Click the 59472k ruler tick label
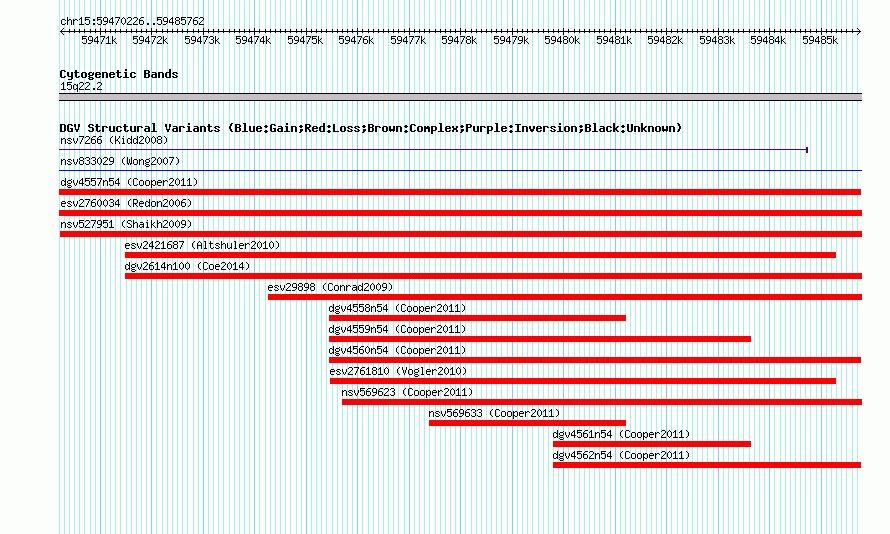 150,40
